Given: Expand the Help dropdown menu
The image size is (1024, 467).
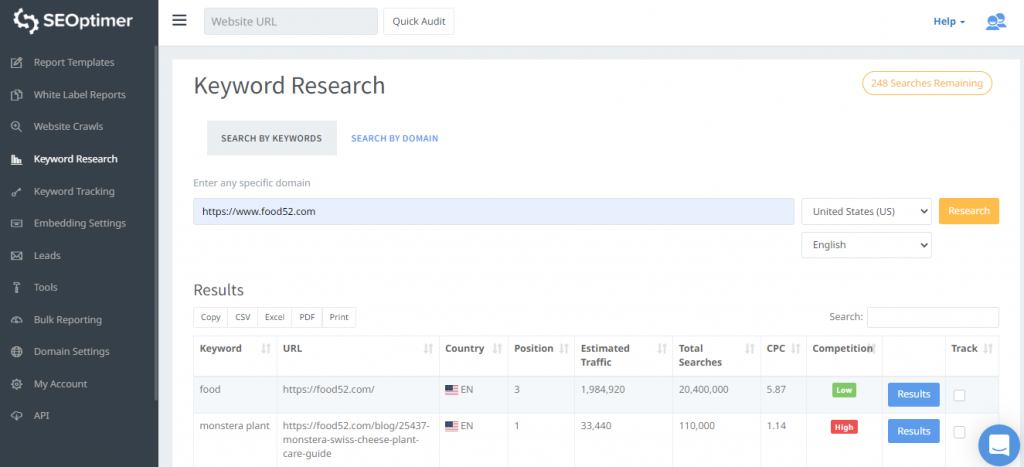Looking at the screenshot, I should tap(949, 22).
